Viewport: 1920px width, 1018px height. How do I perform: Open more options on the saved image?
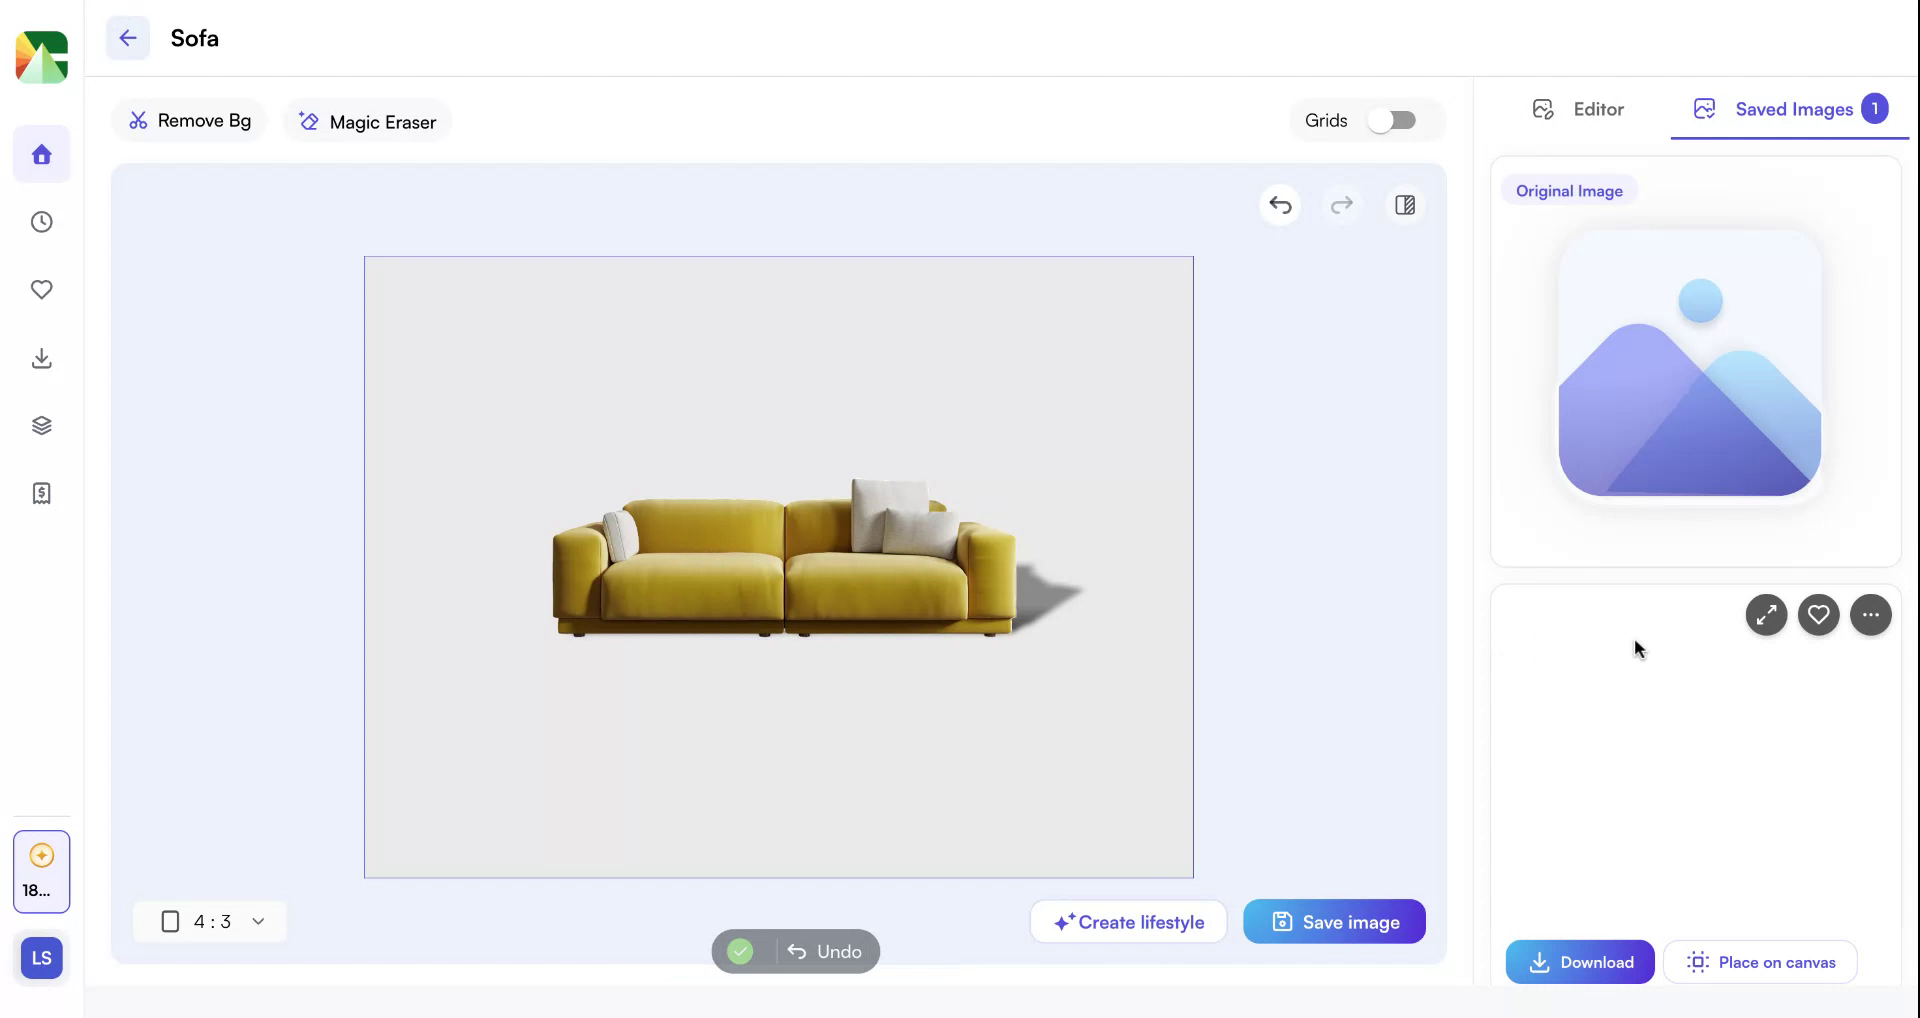point(1870,614)
